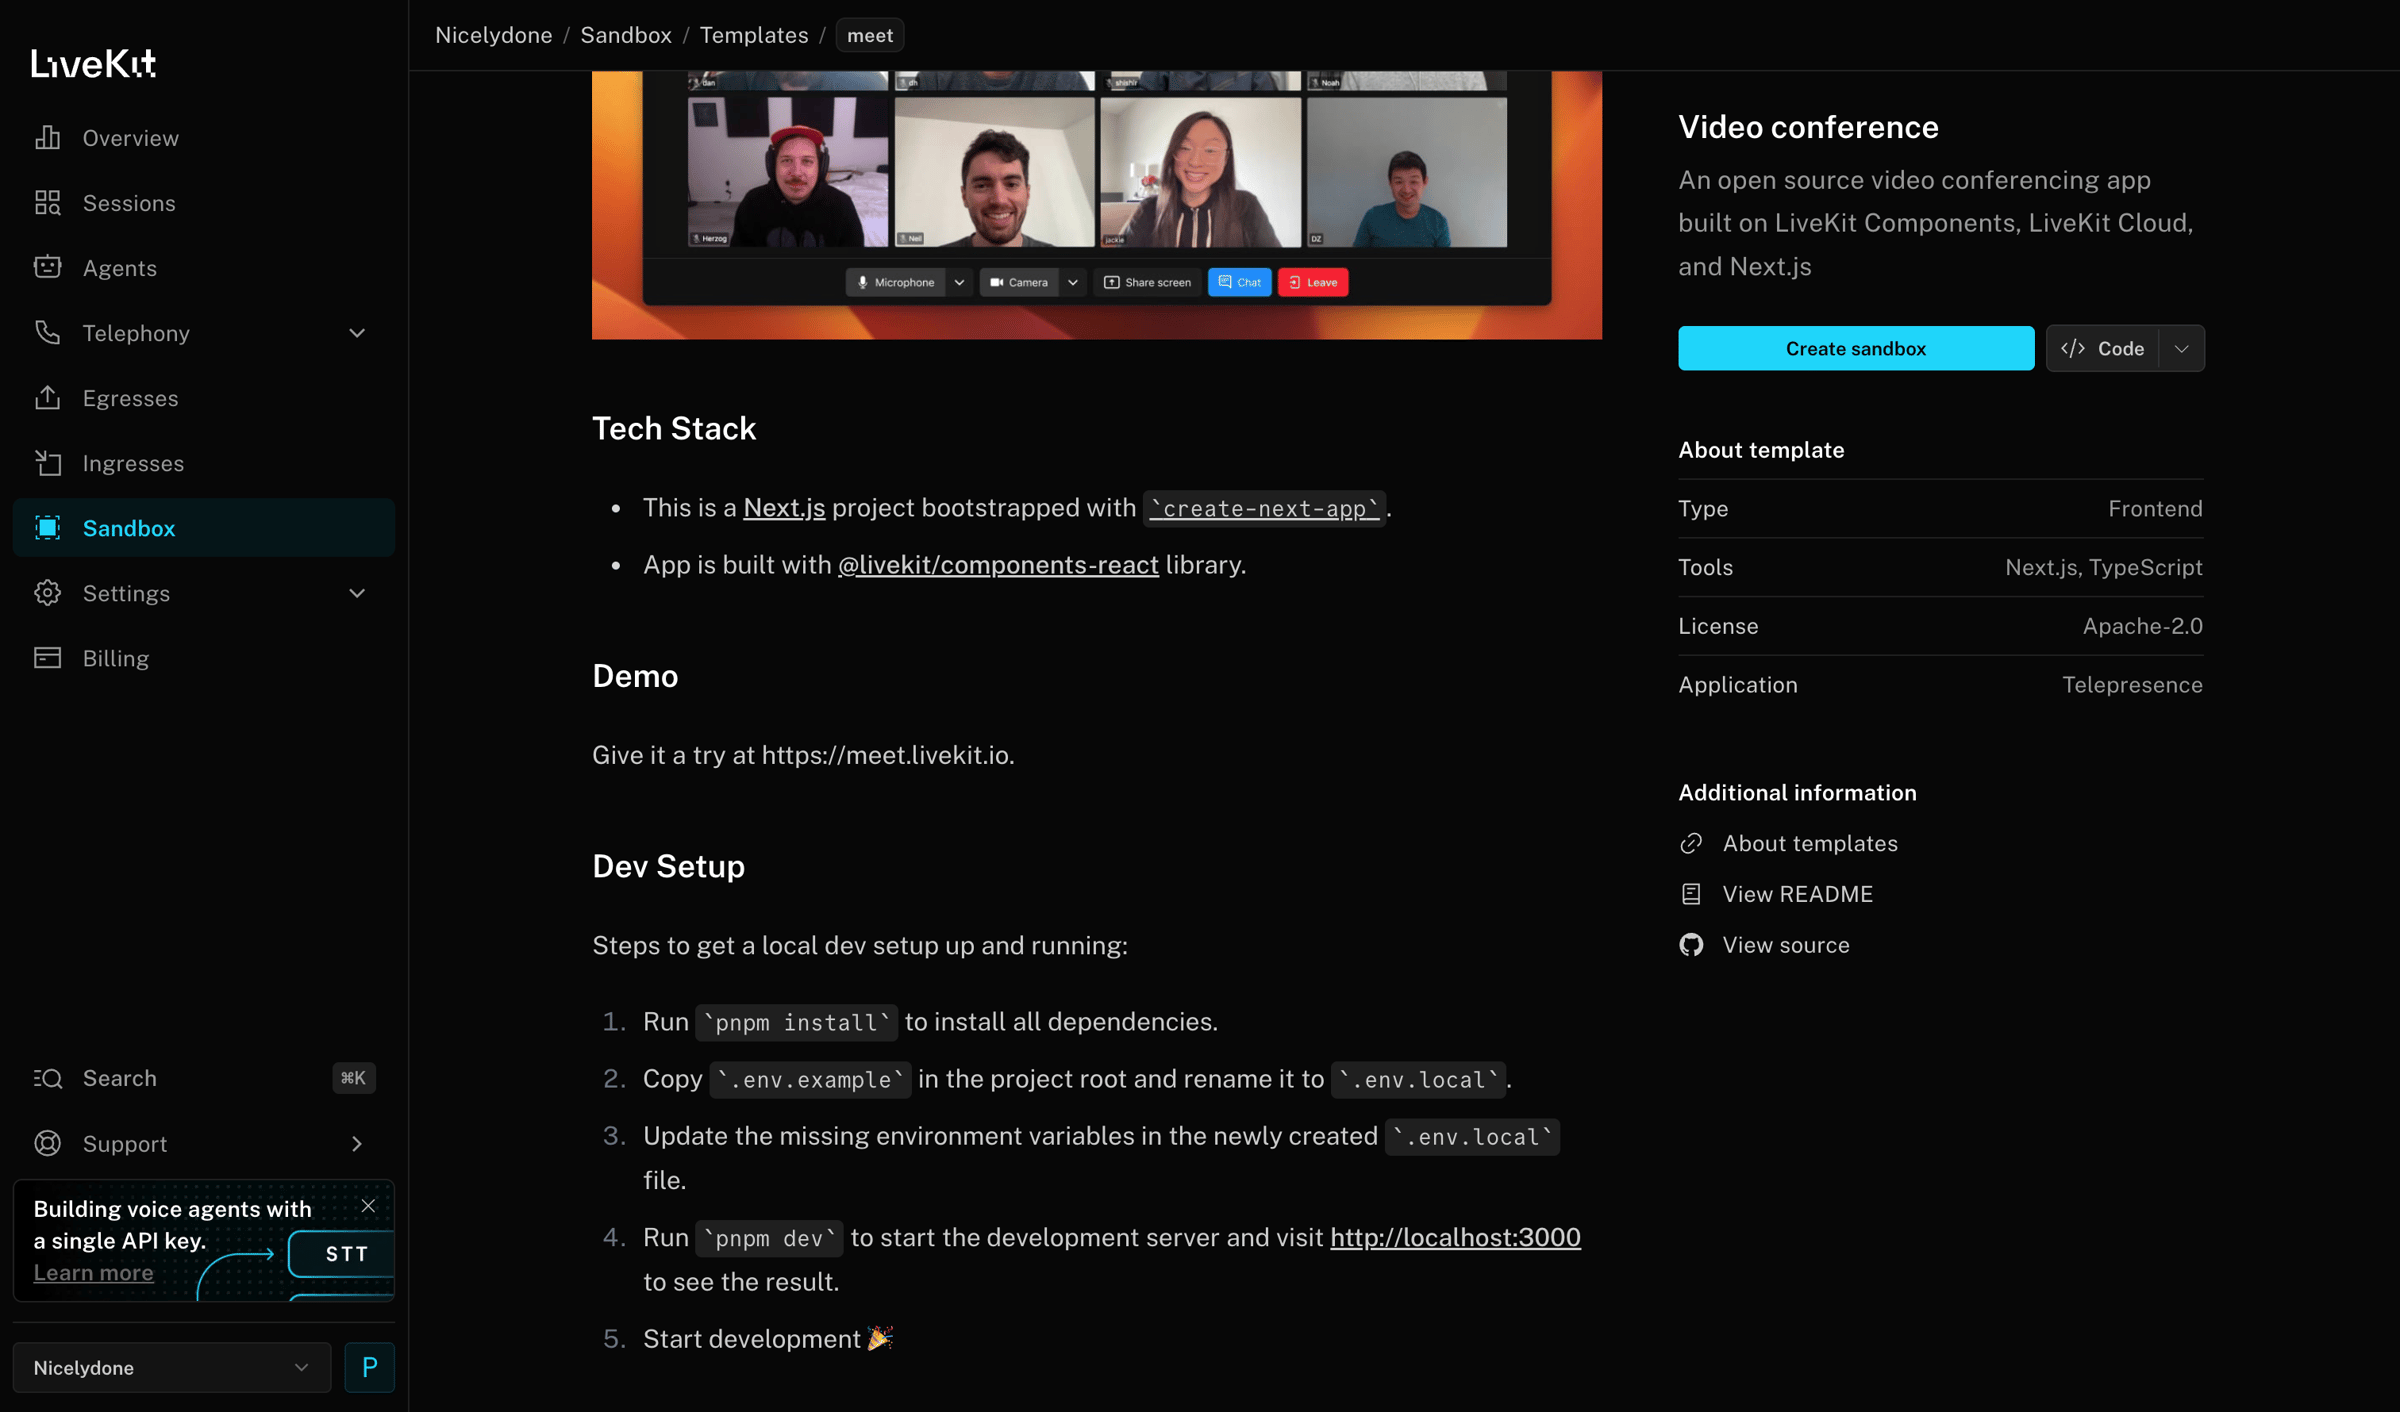Click the document icon beside View README
The image size is (2400, 1412).
pos(1691,894)
